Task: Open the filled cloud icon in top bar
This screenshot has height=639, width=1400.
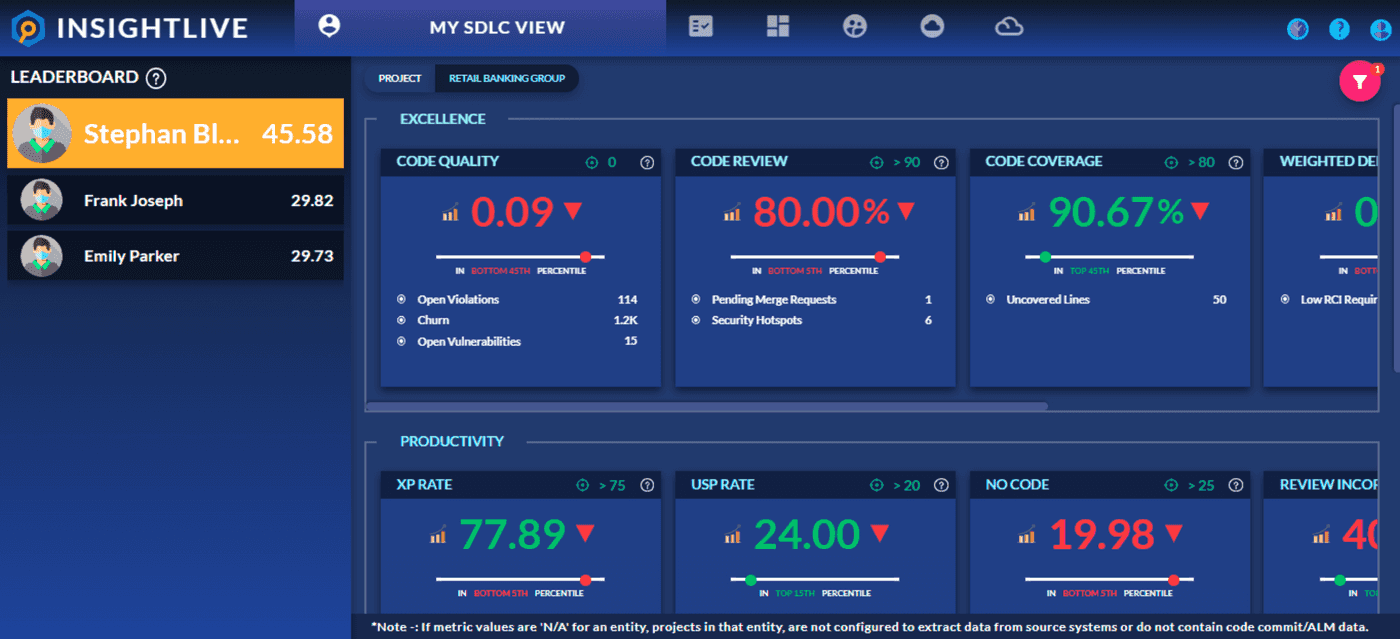Action: 932,27
